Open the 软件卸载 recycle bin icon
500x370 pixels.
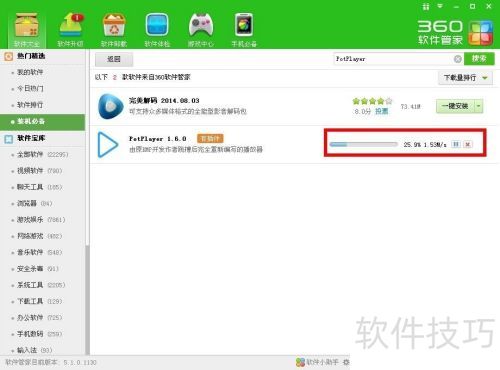point(114,25)
